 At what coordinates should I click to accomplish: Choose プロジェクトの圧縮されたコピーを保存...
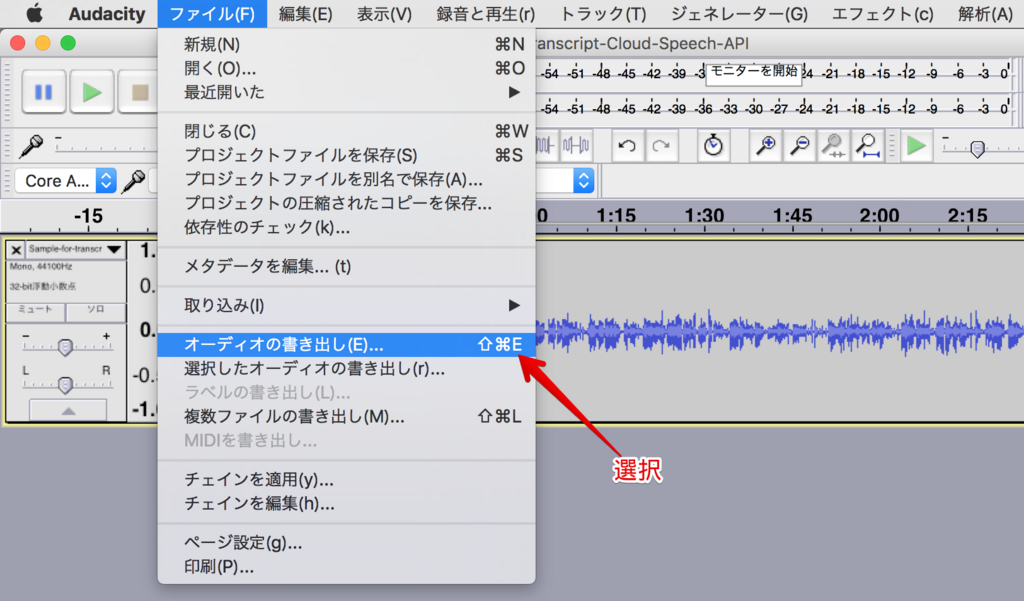click(346, 203)
